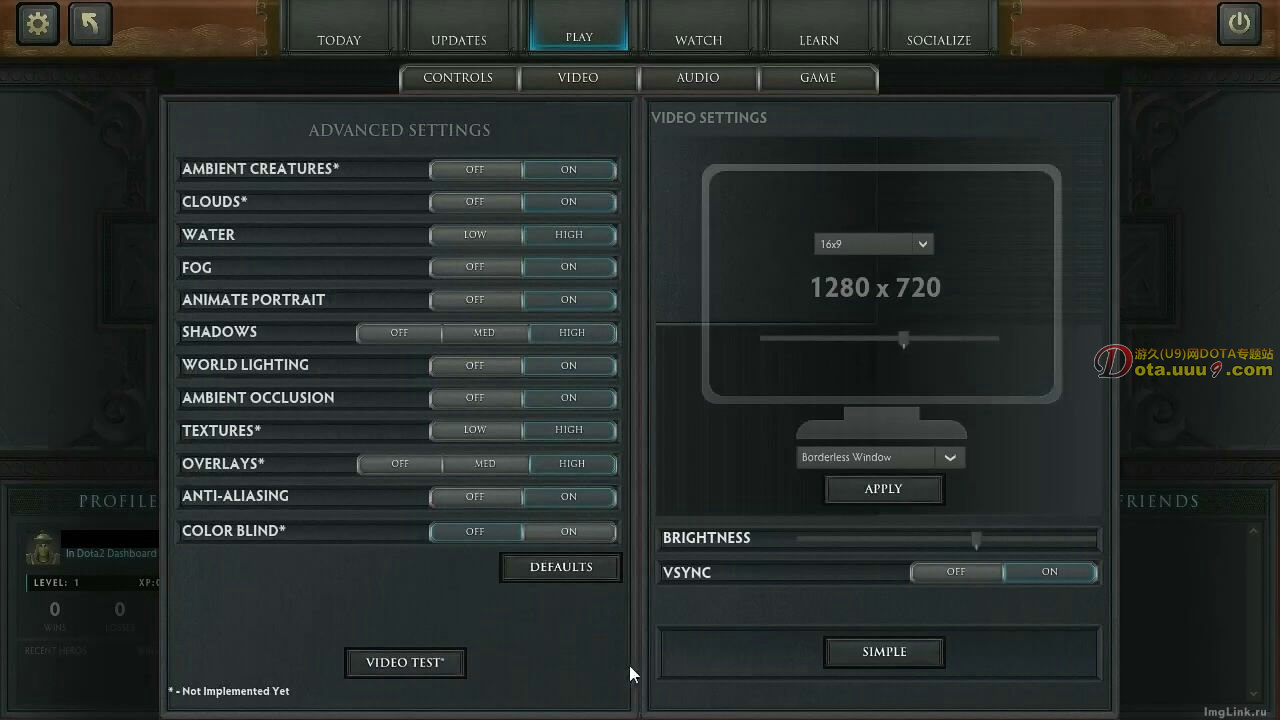Set Overlays to med
This screenshot has width=1280, height=720.
click(x=485, y=464)
